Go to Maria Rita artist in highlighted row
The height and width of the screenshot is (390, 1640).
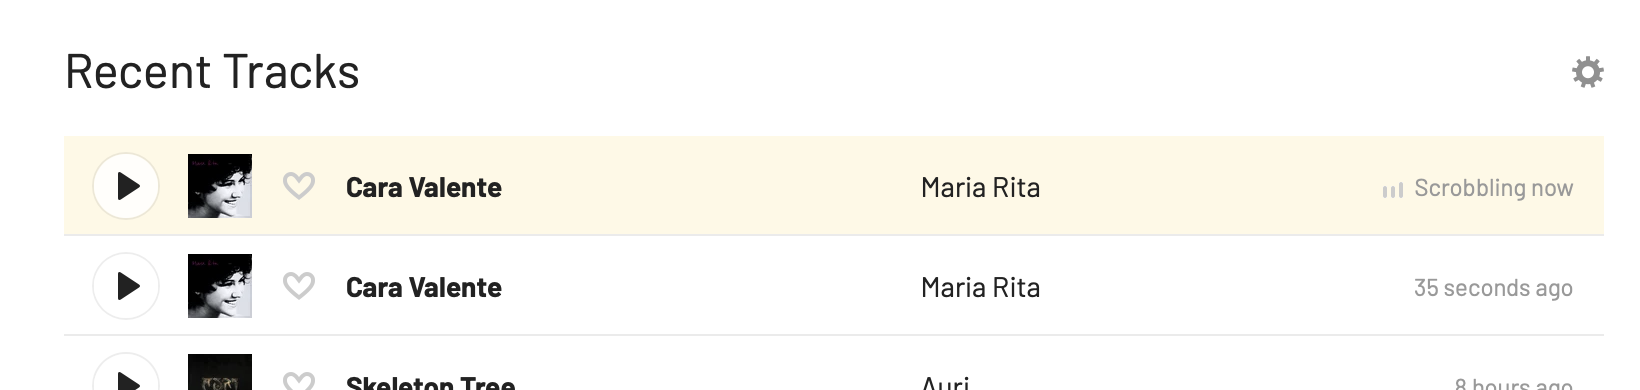point(980,187)
